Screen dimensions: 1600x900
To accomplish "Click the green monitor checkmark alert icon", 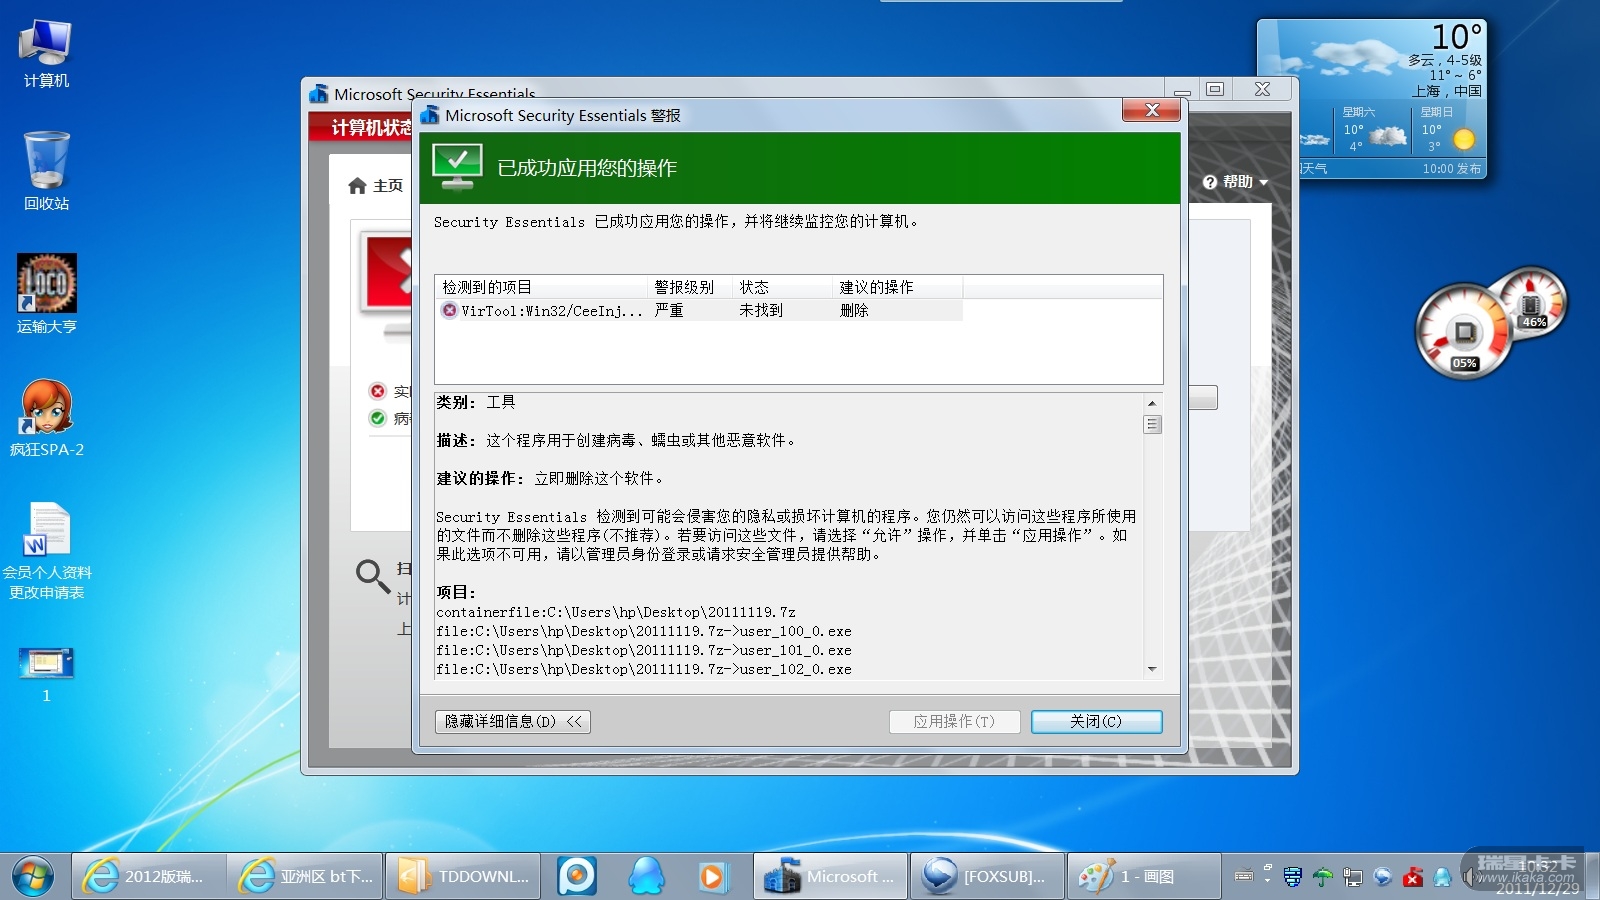I will pyautogui.click(x=457, y=167).
